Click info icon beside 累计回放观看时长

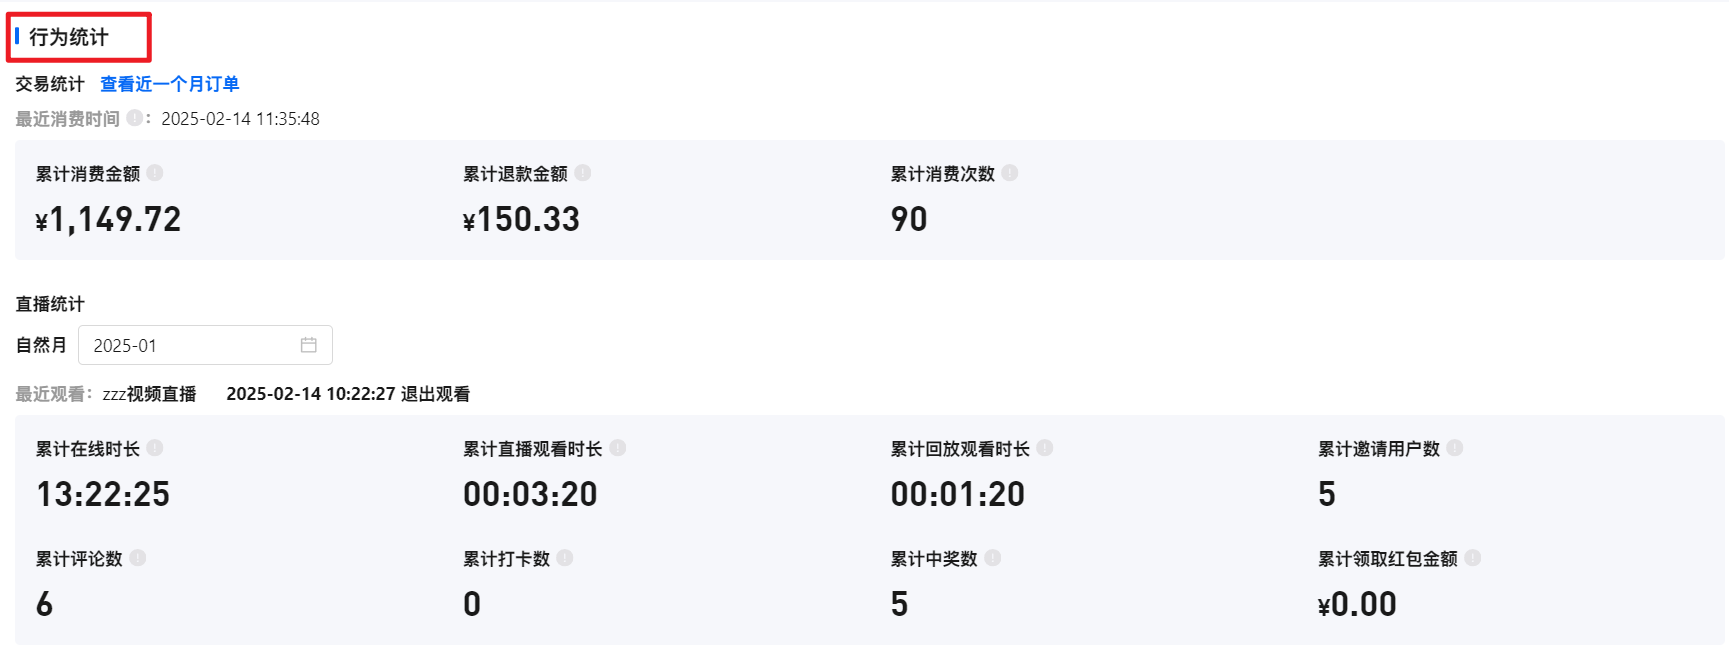click(1045, 448)
